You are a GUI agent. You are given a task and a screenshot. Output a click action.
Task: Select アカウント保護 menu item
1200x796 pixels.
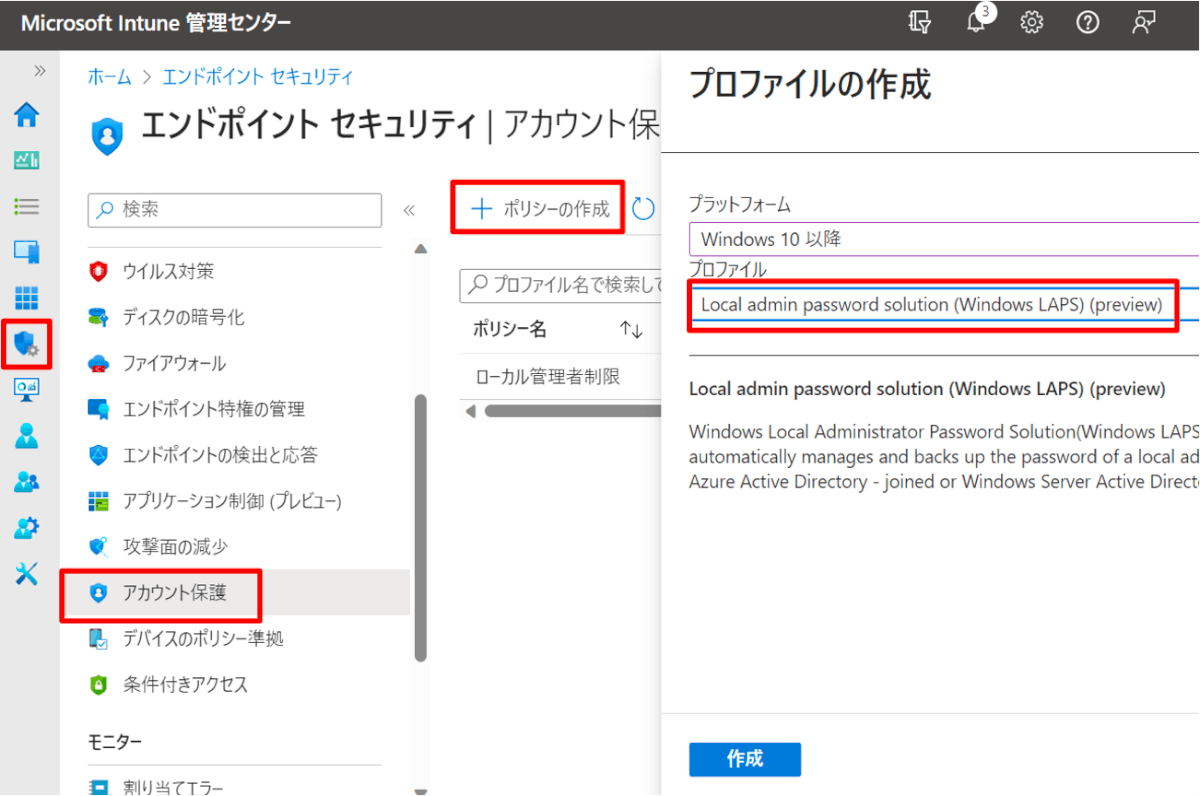click(x=235, y=593)
